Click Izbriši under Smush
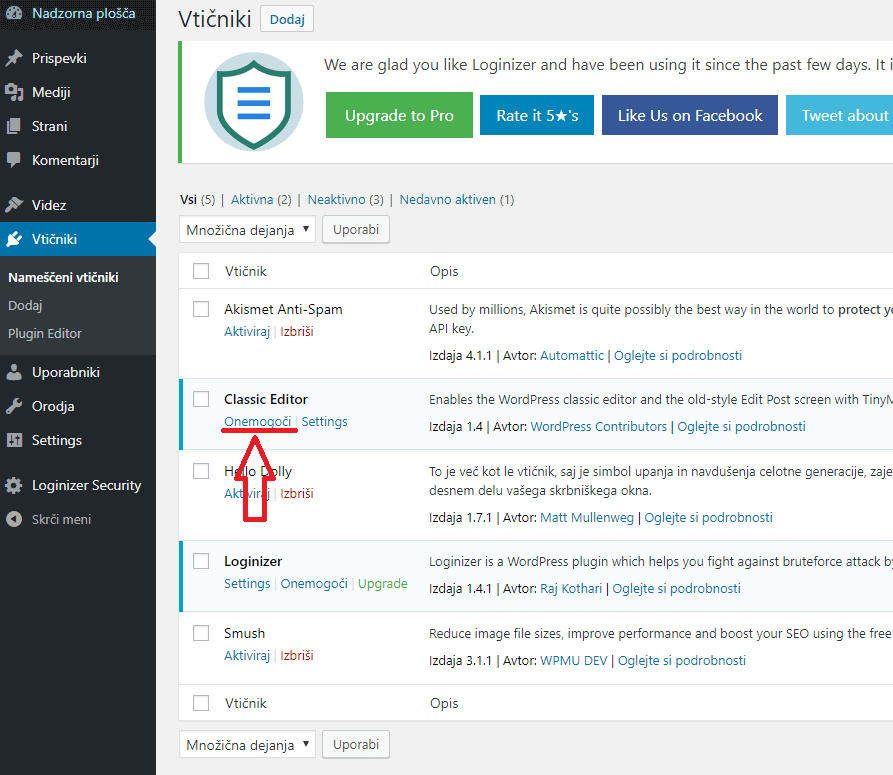This screenshot has height=775, width=893. [297, 655]
